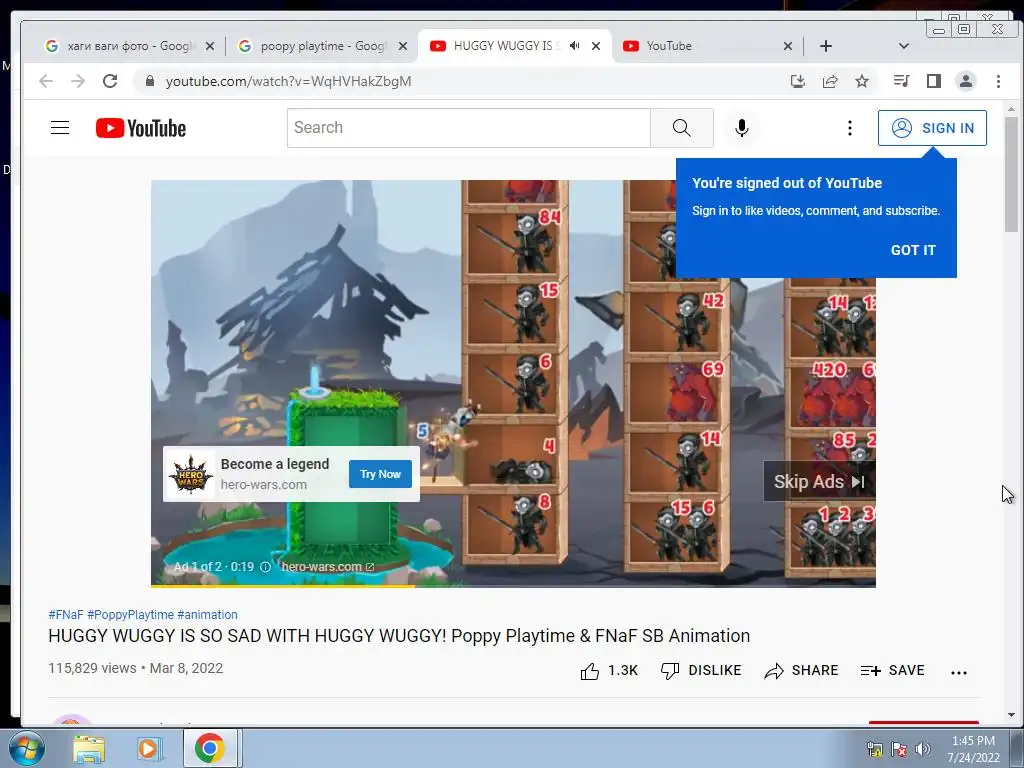The height and width of the screenshot is (768, 1024).
Task: Open Windows Media Player from taskbar
Action: coord(149,748)
